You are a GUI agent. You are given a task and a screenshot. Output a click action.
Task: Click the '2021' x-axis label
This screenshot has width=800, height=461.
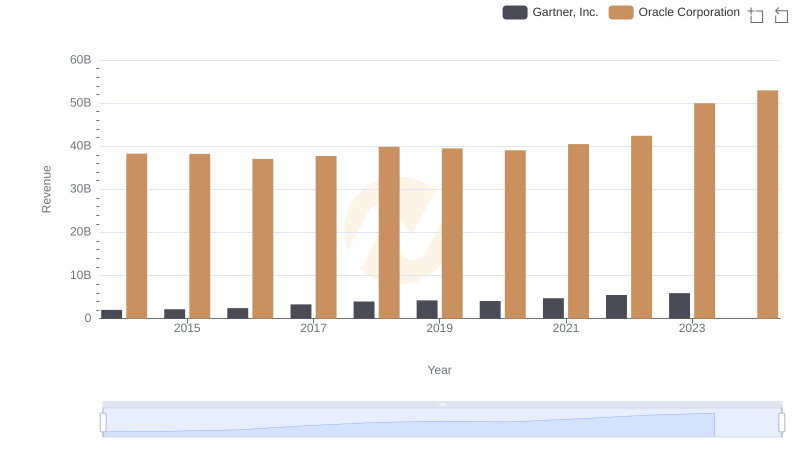coord(565,328)
